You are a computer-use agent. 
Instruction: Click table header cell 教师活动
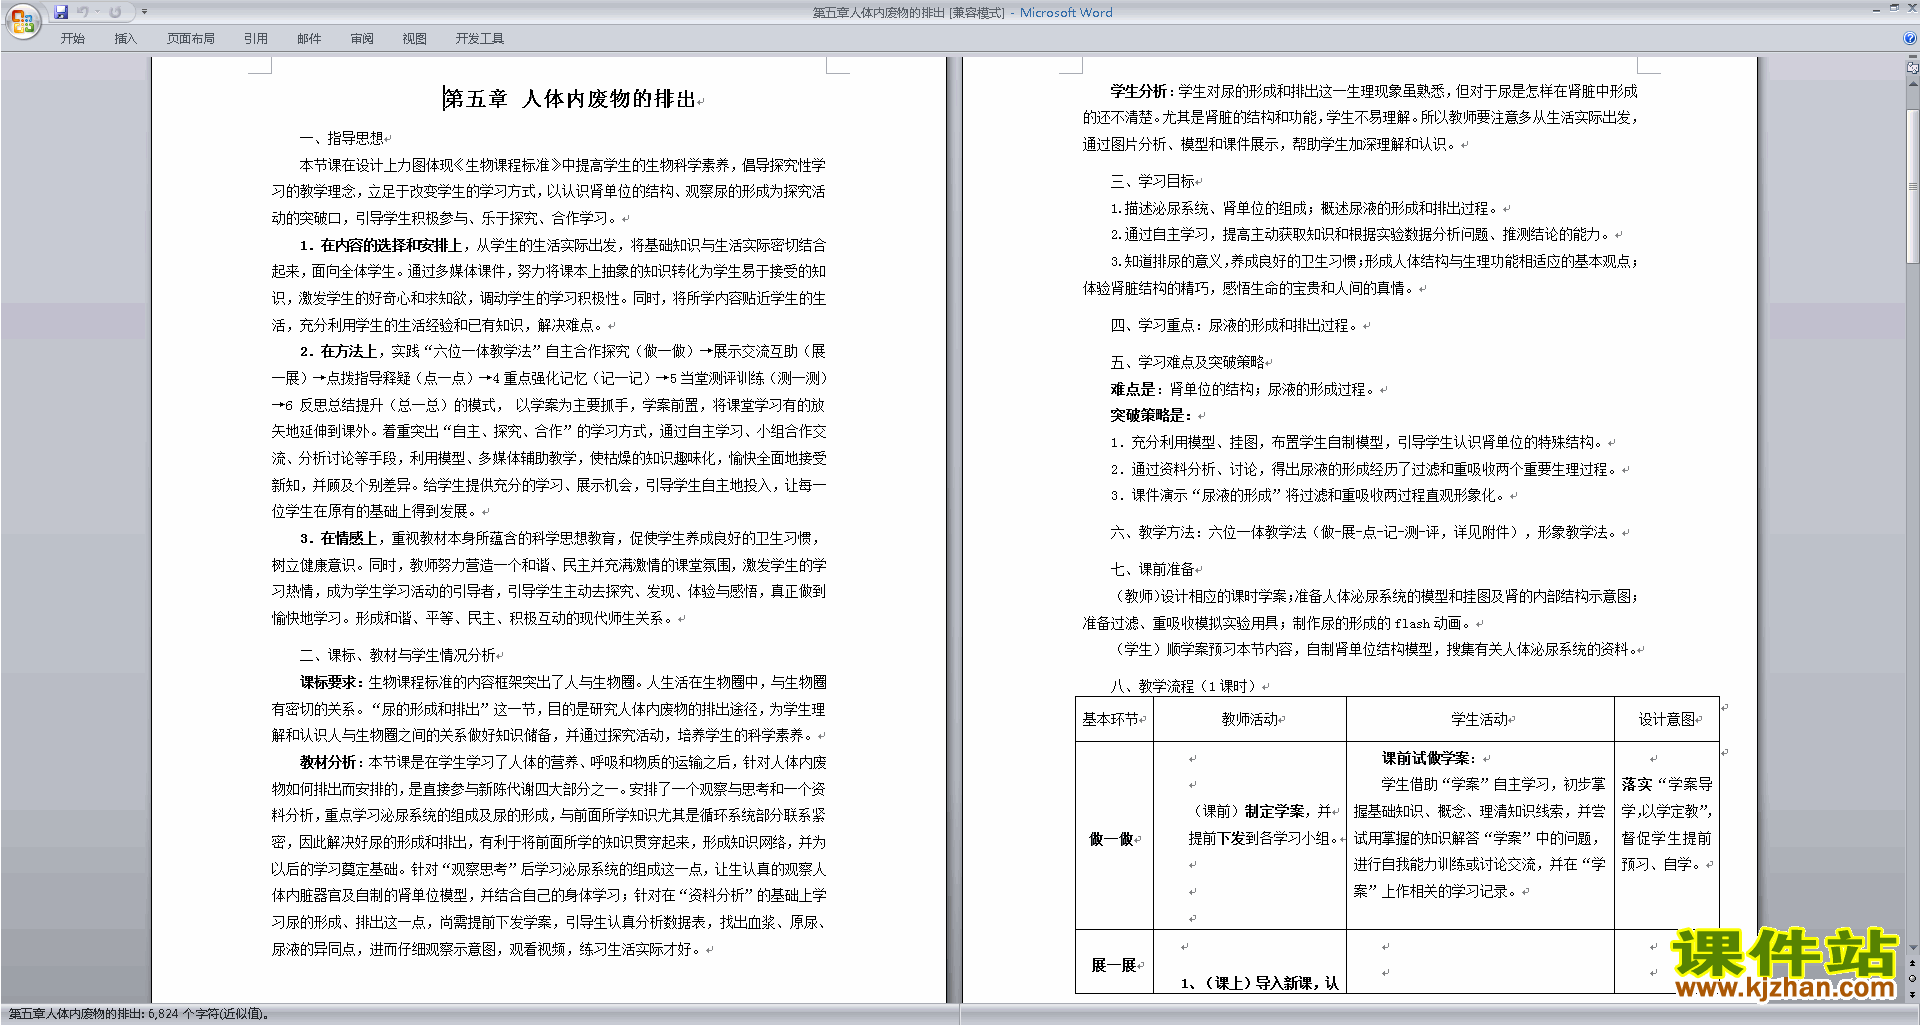(x=1249, y=719)
